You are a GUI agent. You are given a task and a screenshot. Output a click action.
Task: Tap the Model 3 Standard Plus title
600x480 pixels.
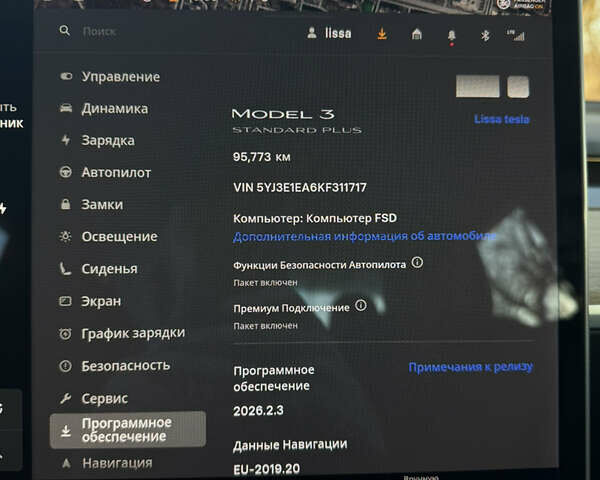(297, 121)
